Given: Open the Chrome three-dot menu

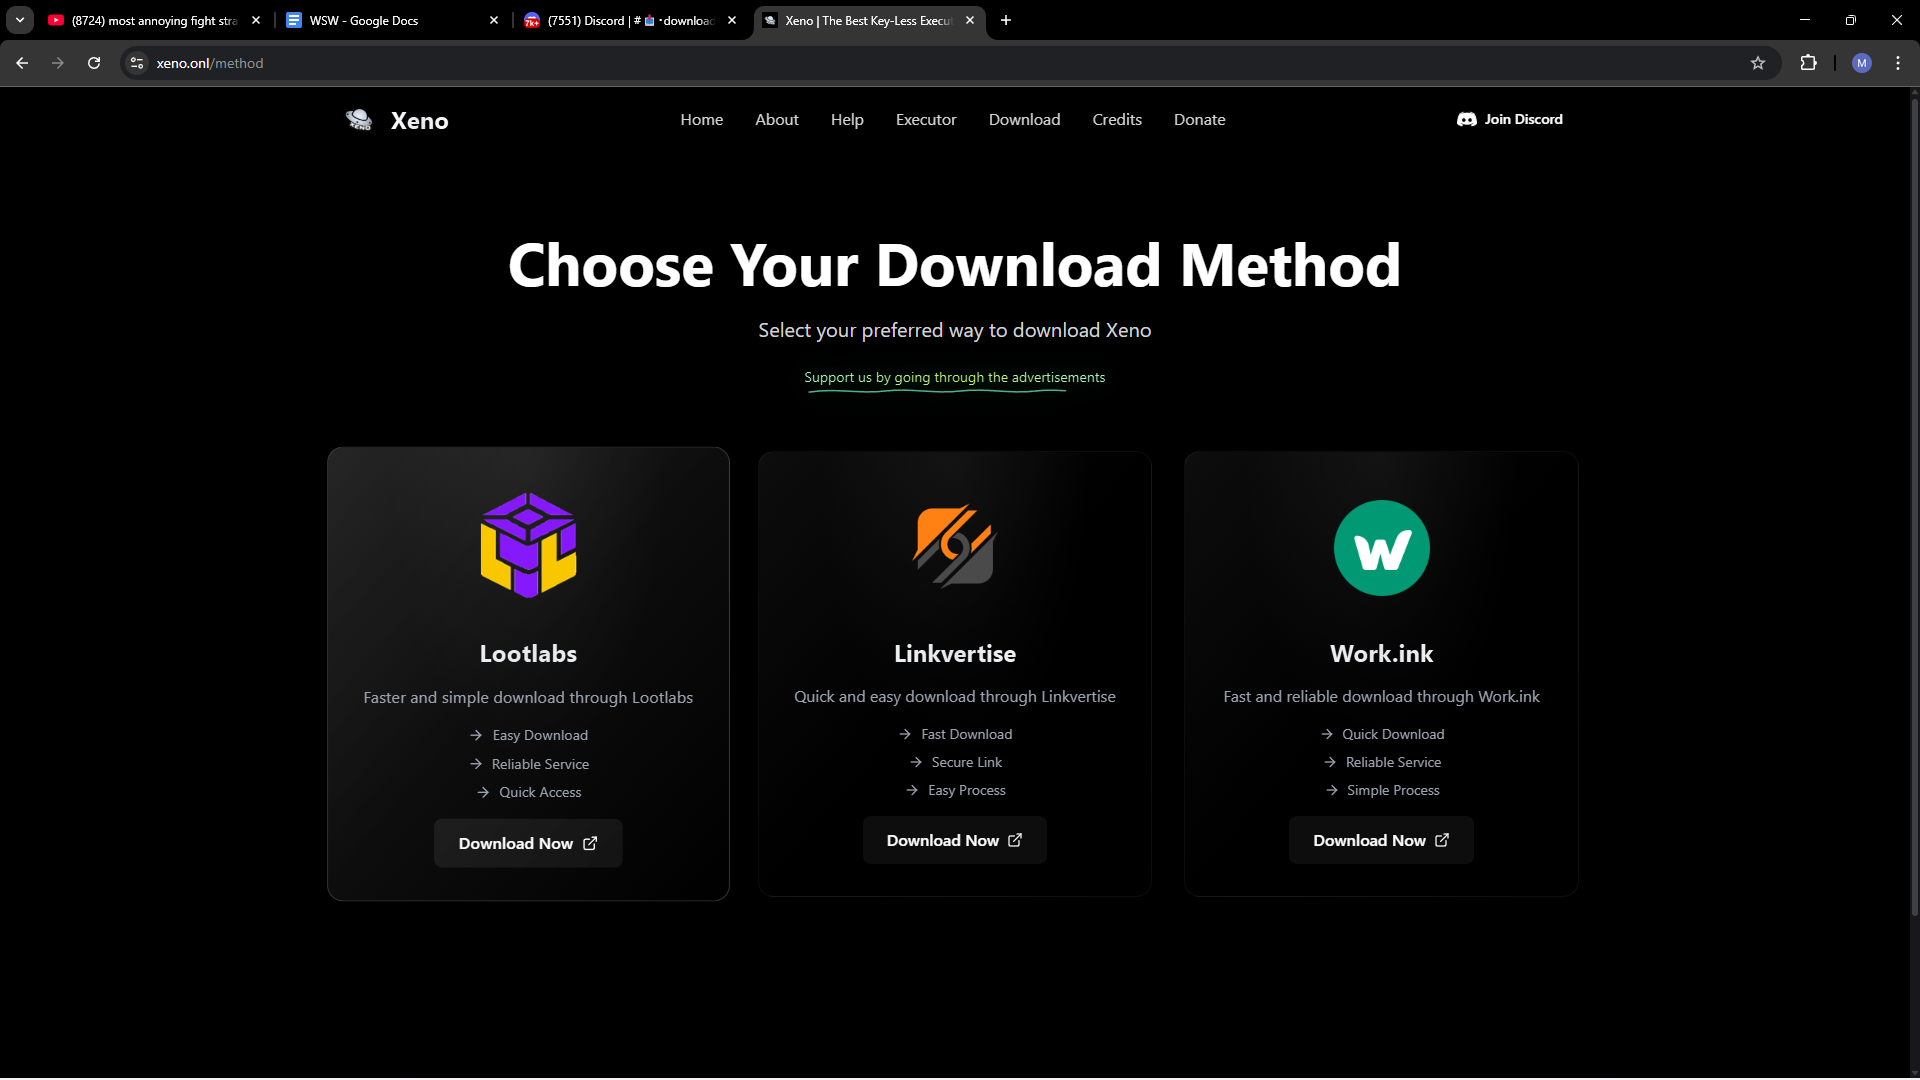Looking at the screenshot, I should (1898, 63).
